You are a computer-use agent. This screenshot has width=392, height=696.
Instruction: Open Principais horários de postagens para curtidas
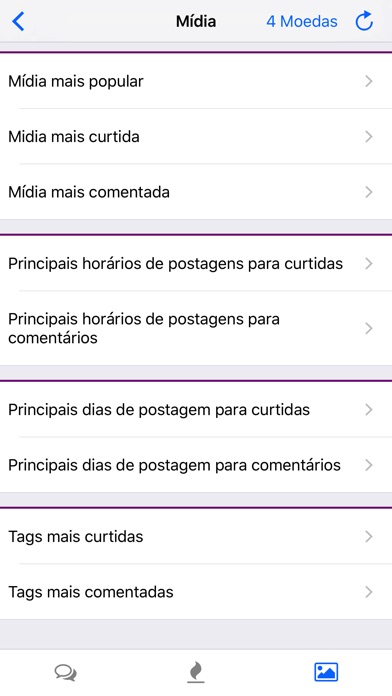pyautogui.click(x=196, y=264)
